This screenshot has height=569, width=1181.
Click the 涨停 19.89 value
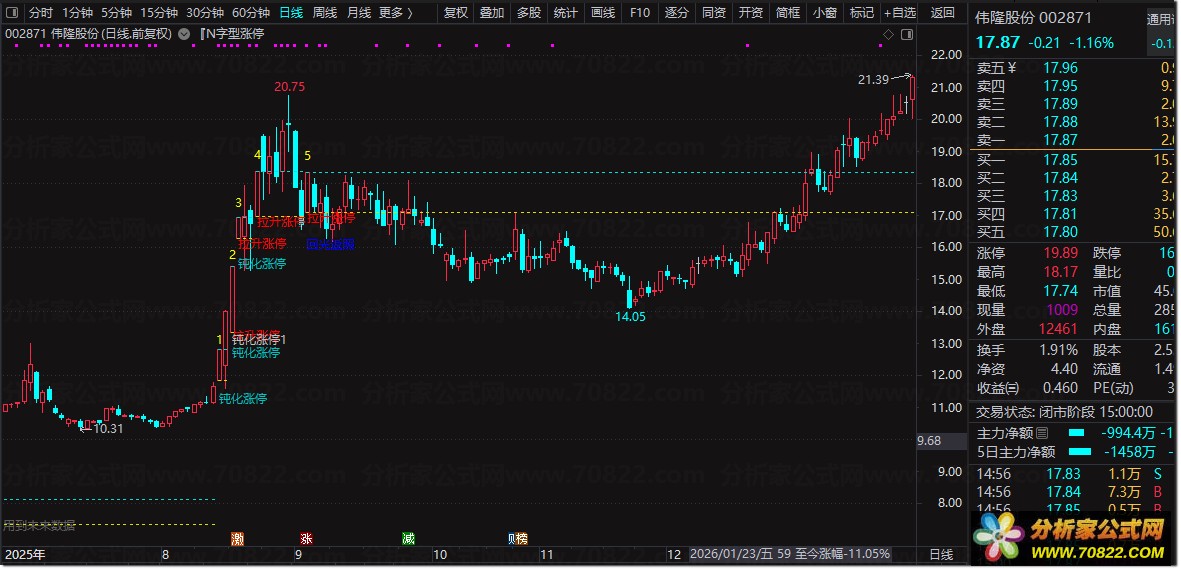[x=1060, y=253]
